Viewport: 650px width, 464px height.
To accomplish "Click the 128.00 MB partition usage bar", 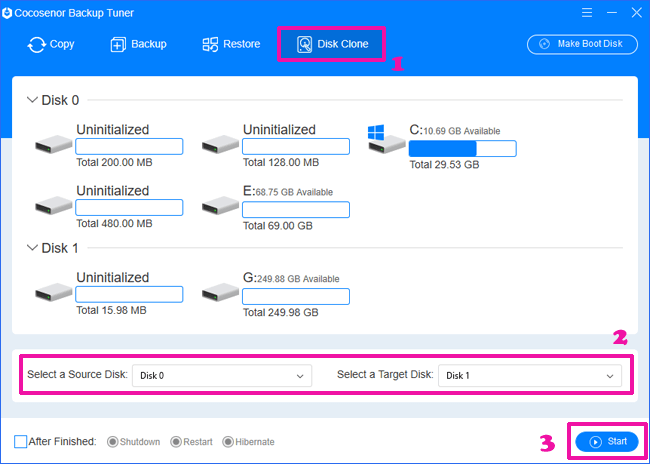I will click(296, 146).
